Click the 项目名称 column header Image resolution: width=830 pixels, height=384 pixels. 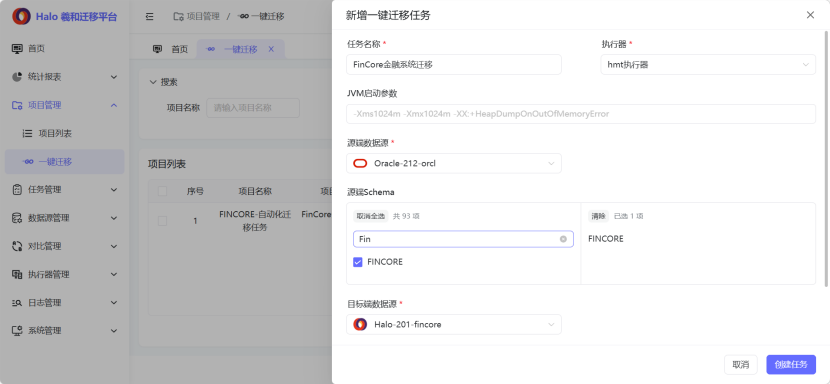255,191
